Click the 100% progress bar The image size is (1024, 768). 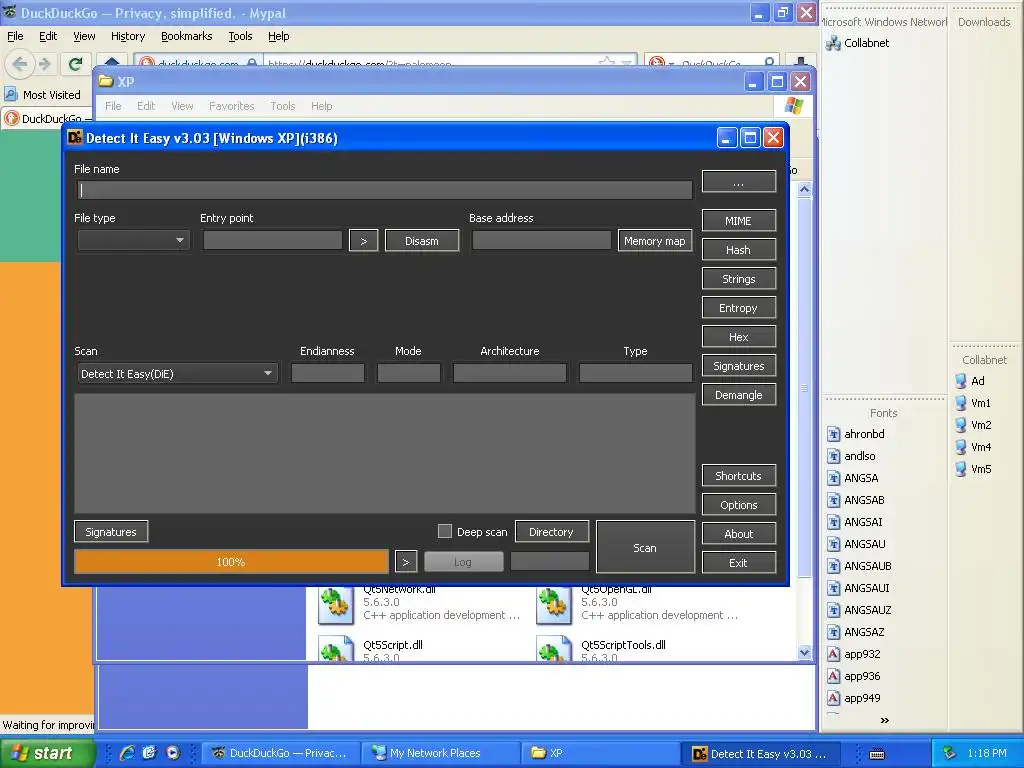(231, 562)
